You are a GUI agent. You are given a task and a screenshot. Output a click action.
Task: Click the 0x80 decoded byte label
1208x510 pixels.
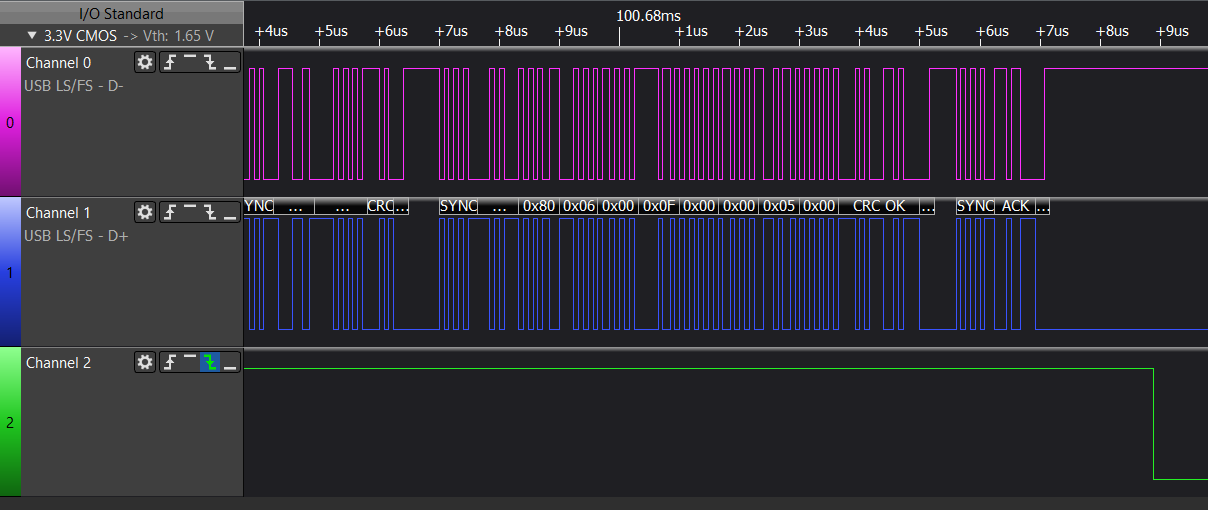[539, 206]
